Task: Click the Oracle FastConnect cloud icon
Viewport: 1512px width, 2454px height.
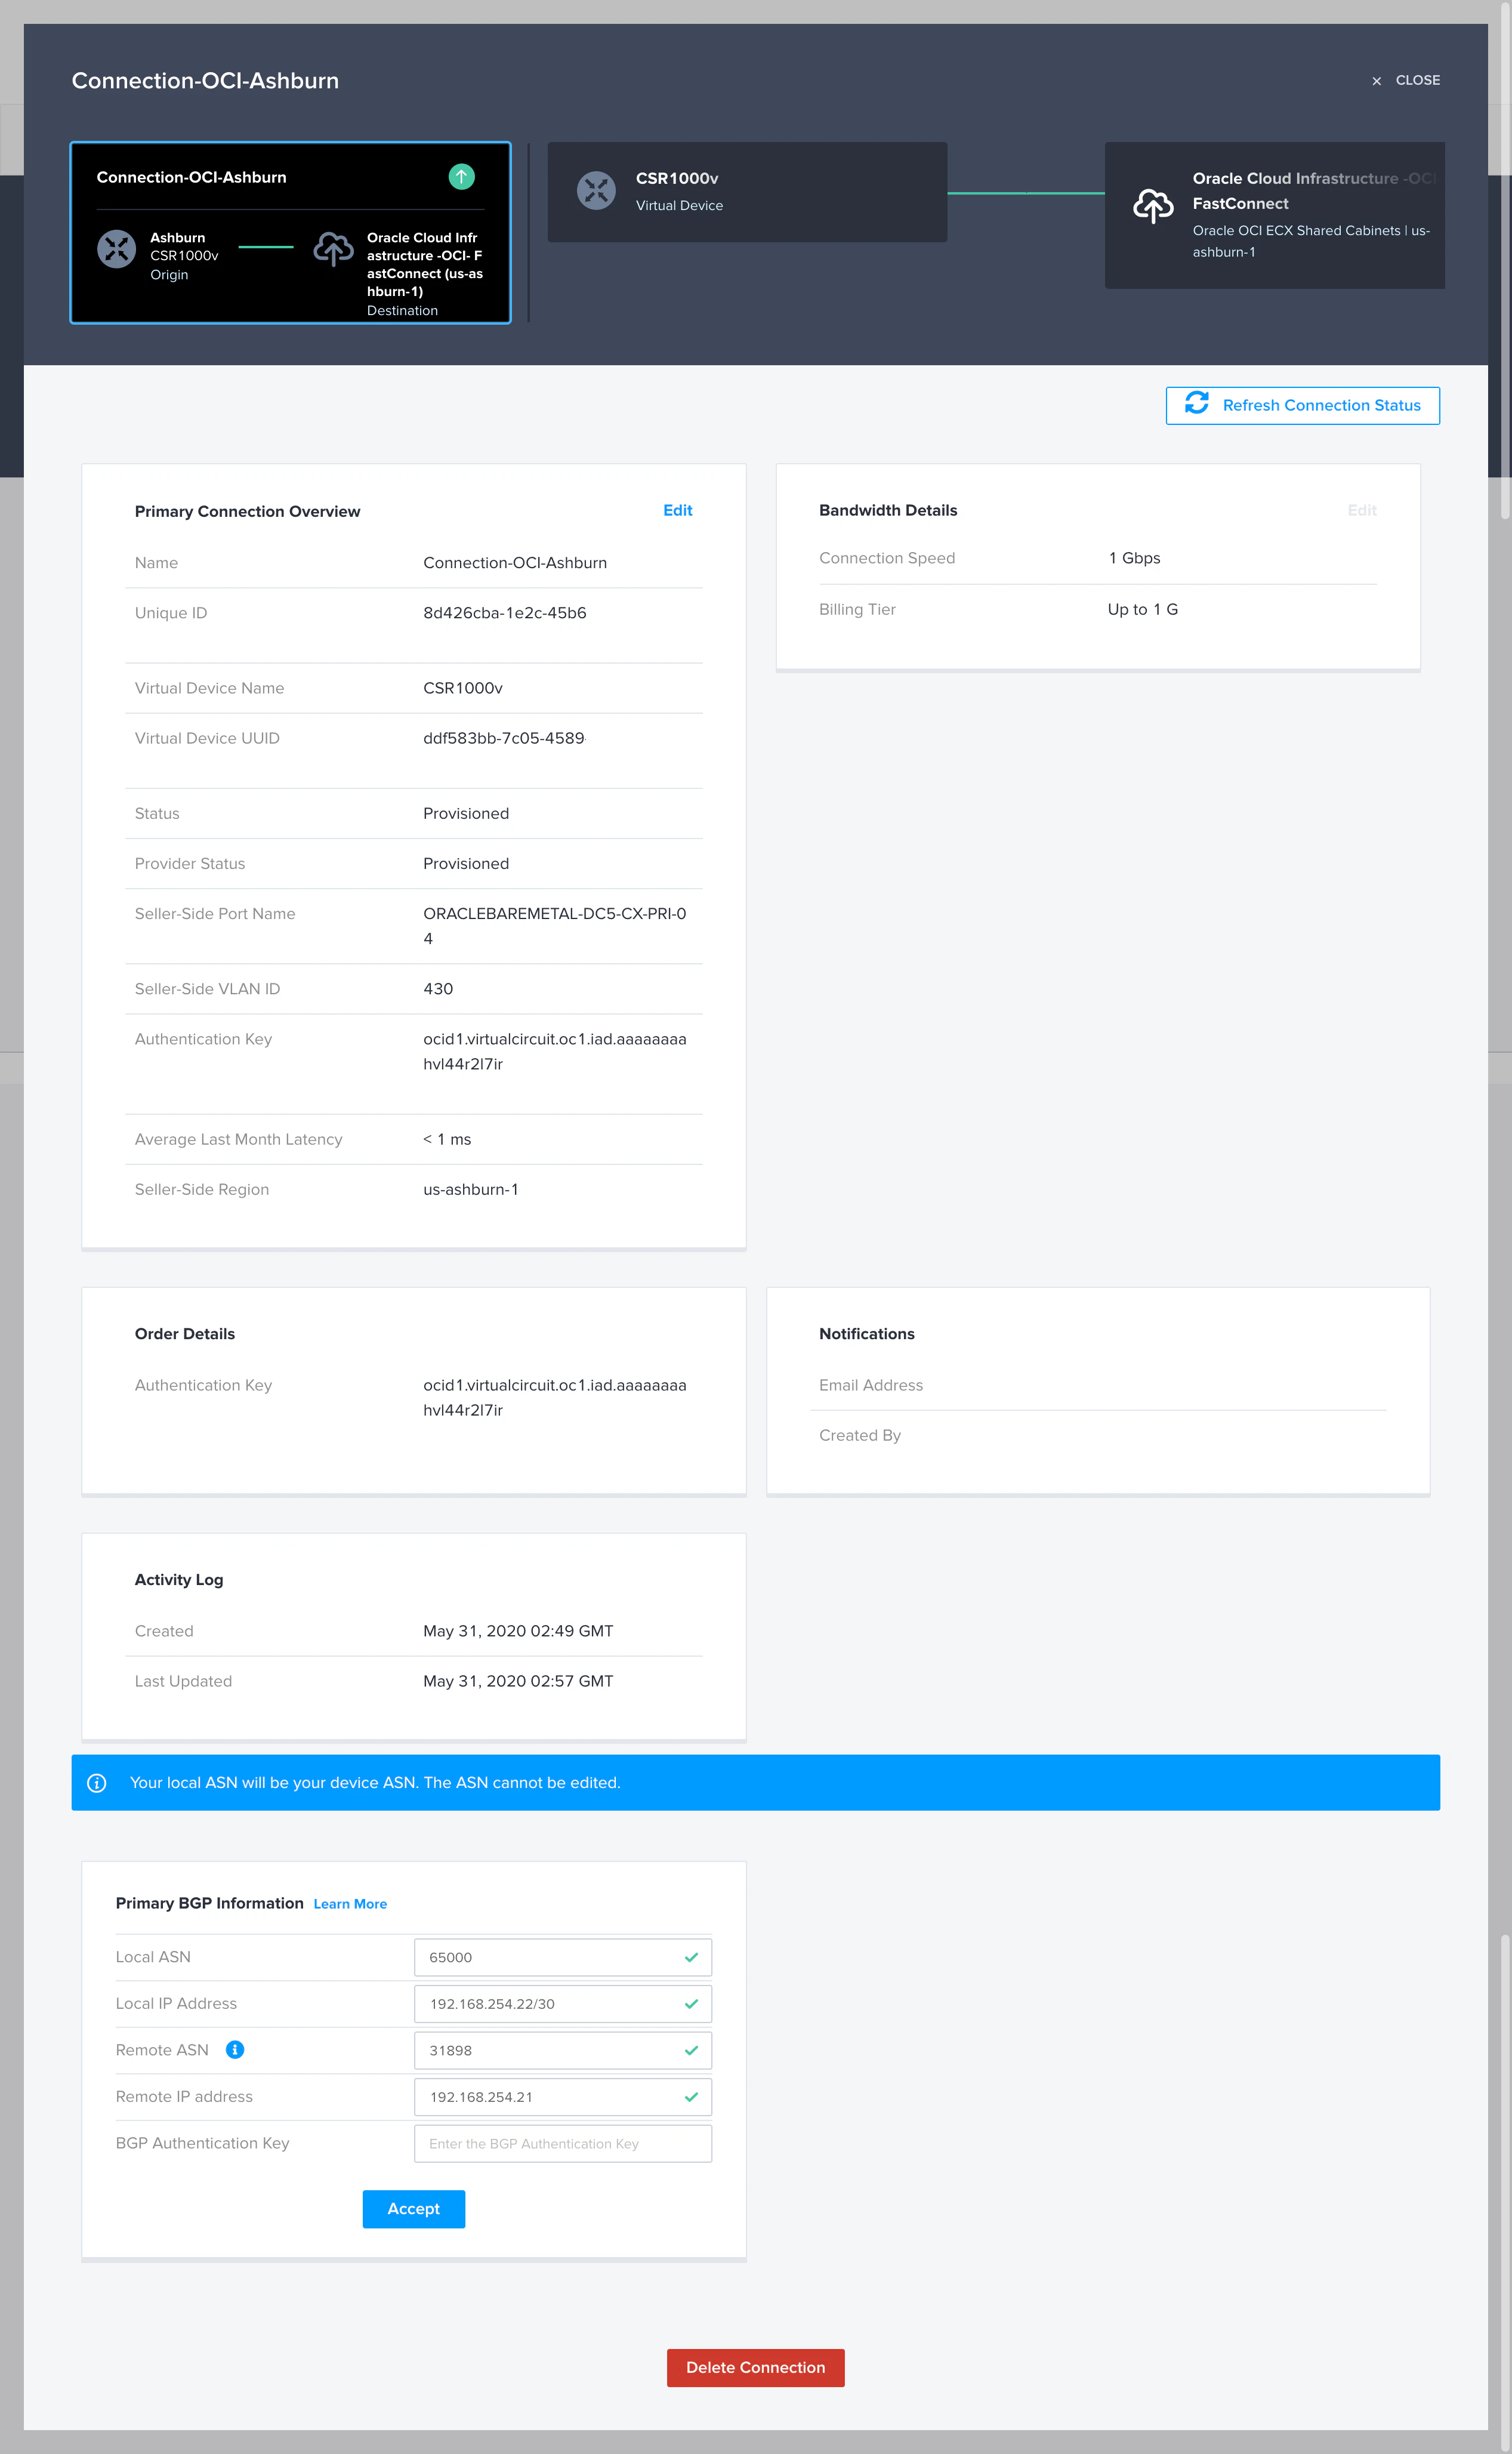Action: point(1153,208)
